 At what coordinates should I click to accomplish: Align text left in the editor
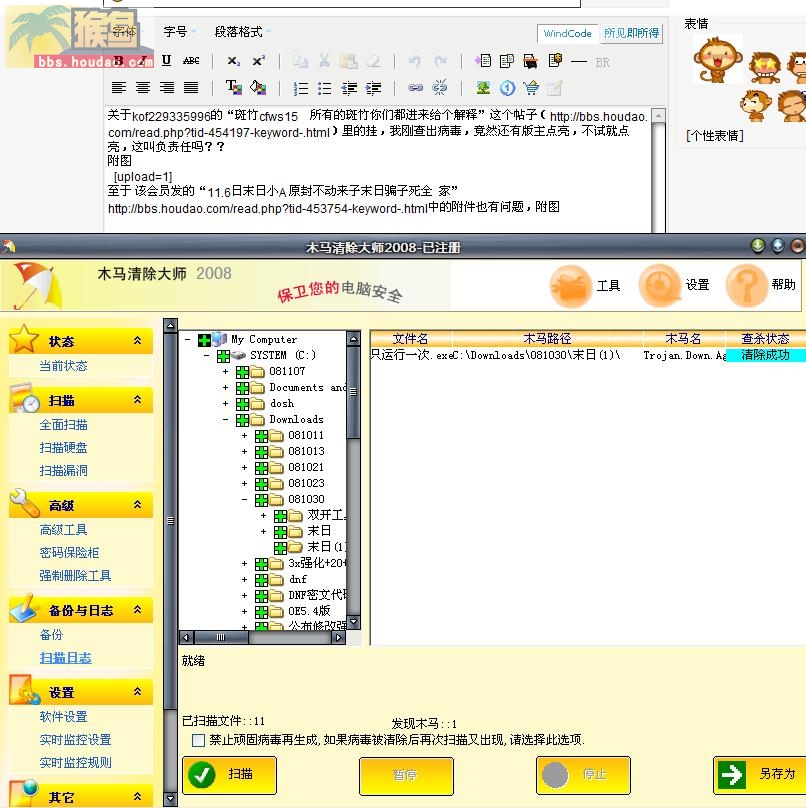pos(119,88)
